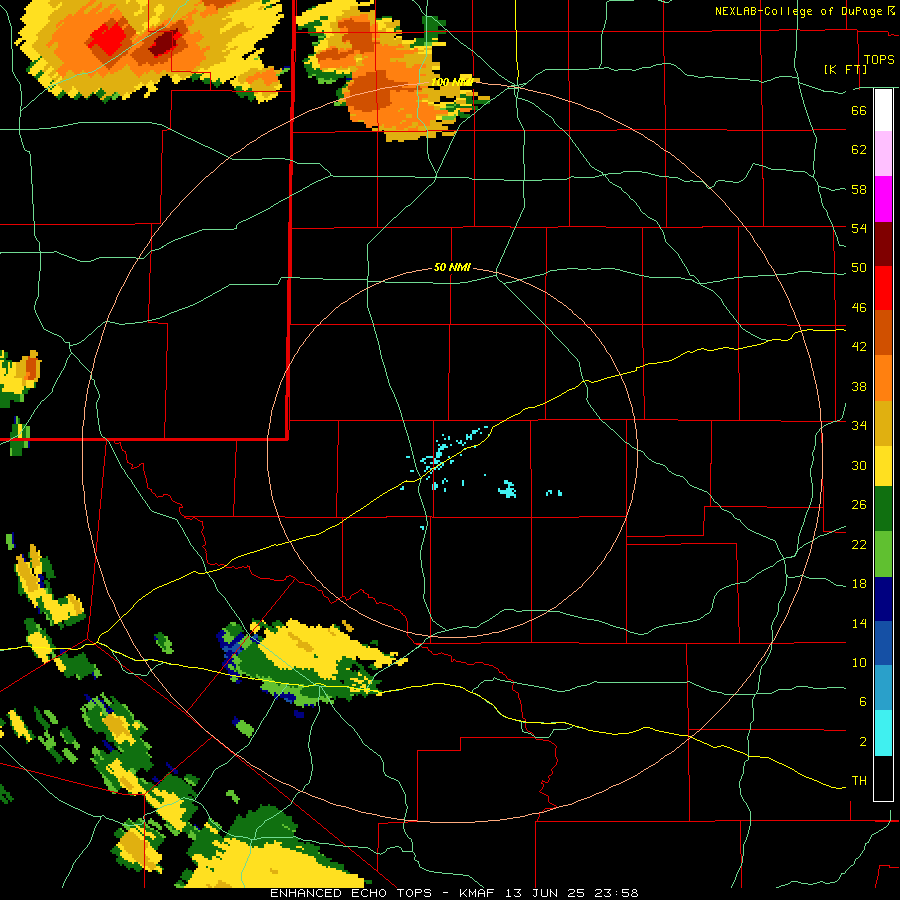
Task: Click the 14 value on the scale
Action: coord(859,623)
